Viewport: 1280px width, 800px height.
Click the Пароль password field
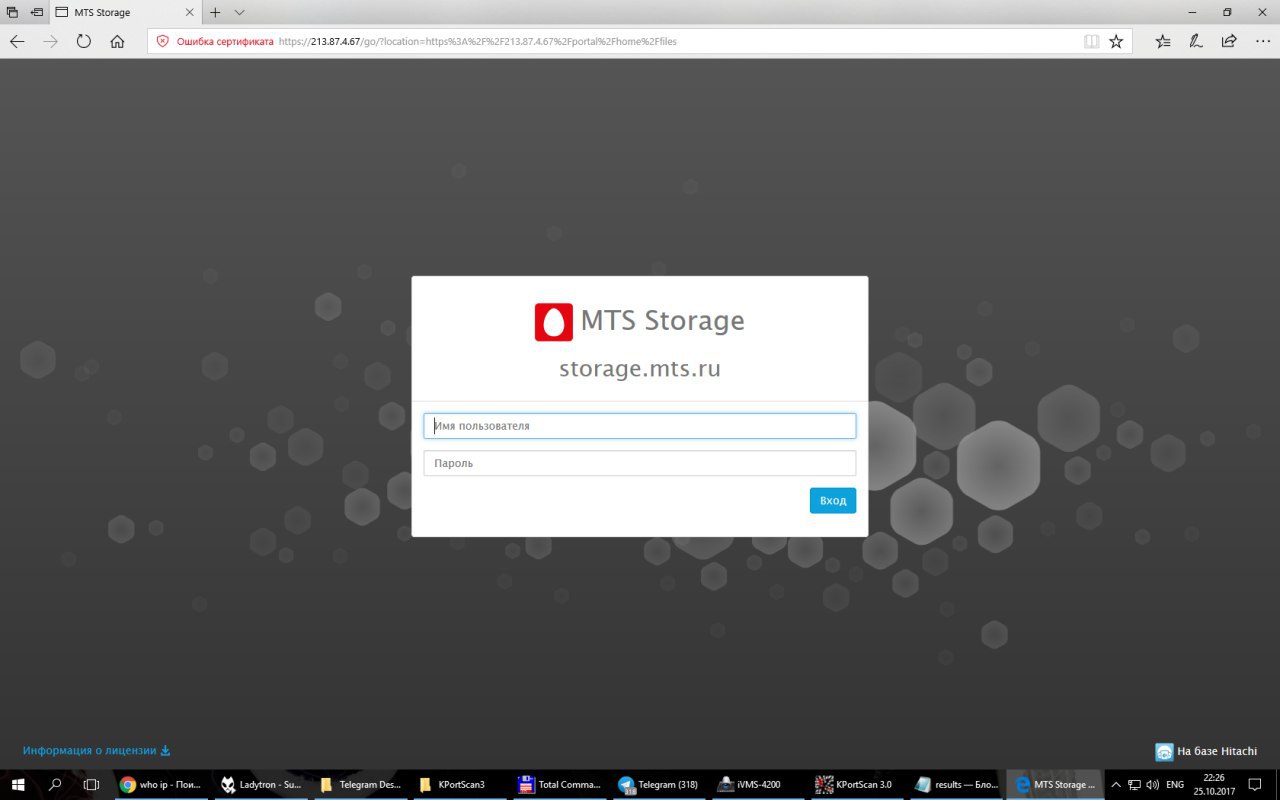(640, 463)
